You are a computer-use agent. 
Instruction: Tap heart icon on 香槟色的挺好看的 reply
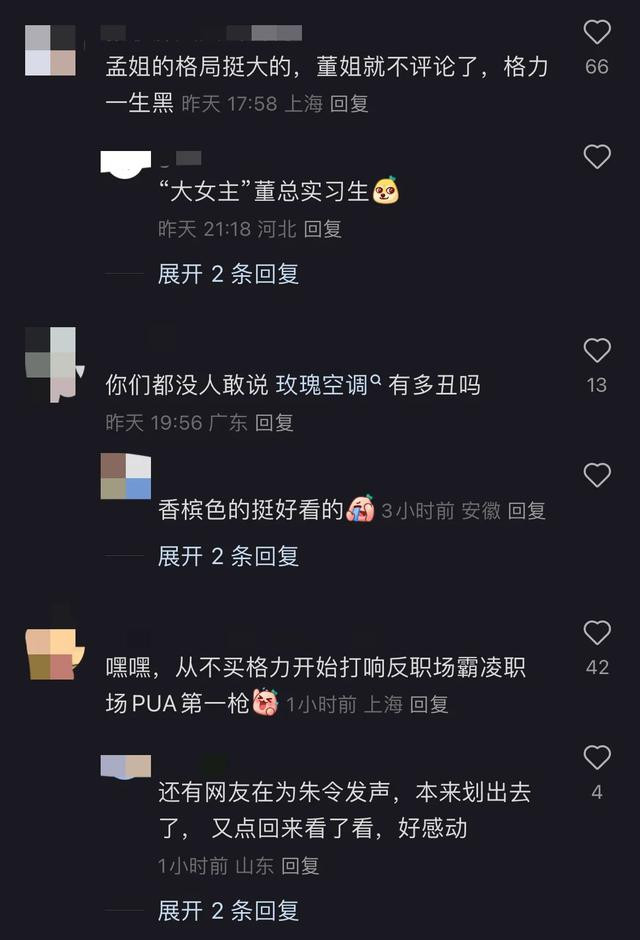(597, 475)
